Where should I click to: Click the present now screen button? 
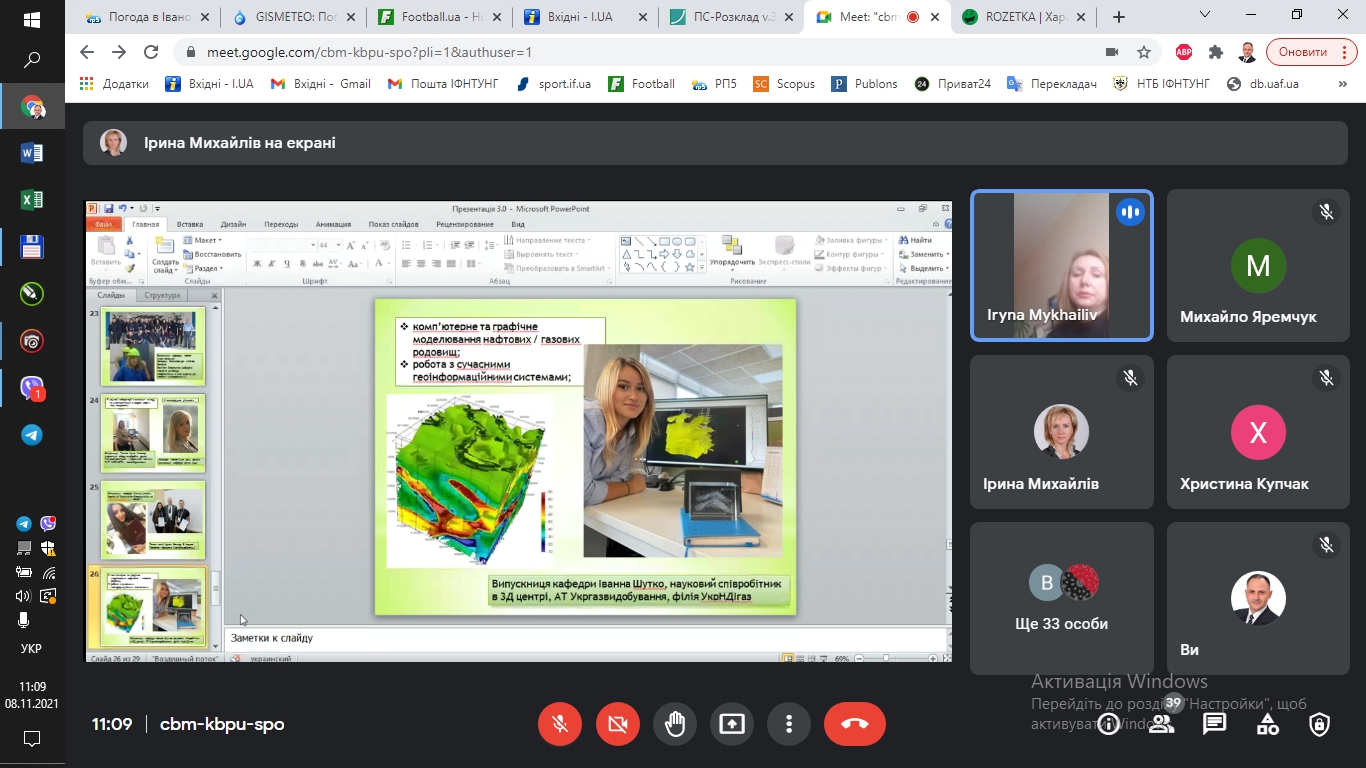tap(732, 724)
